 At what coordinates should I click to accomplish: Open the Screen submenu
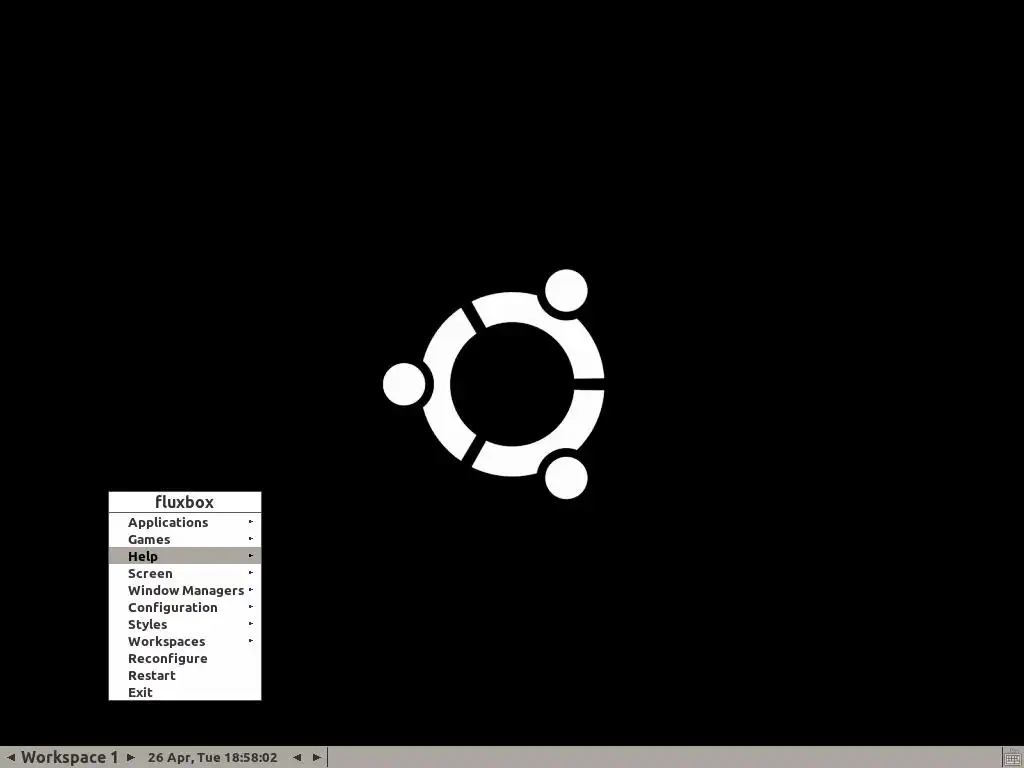click(x=185, y=573)
